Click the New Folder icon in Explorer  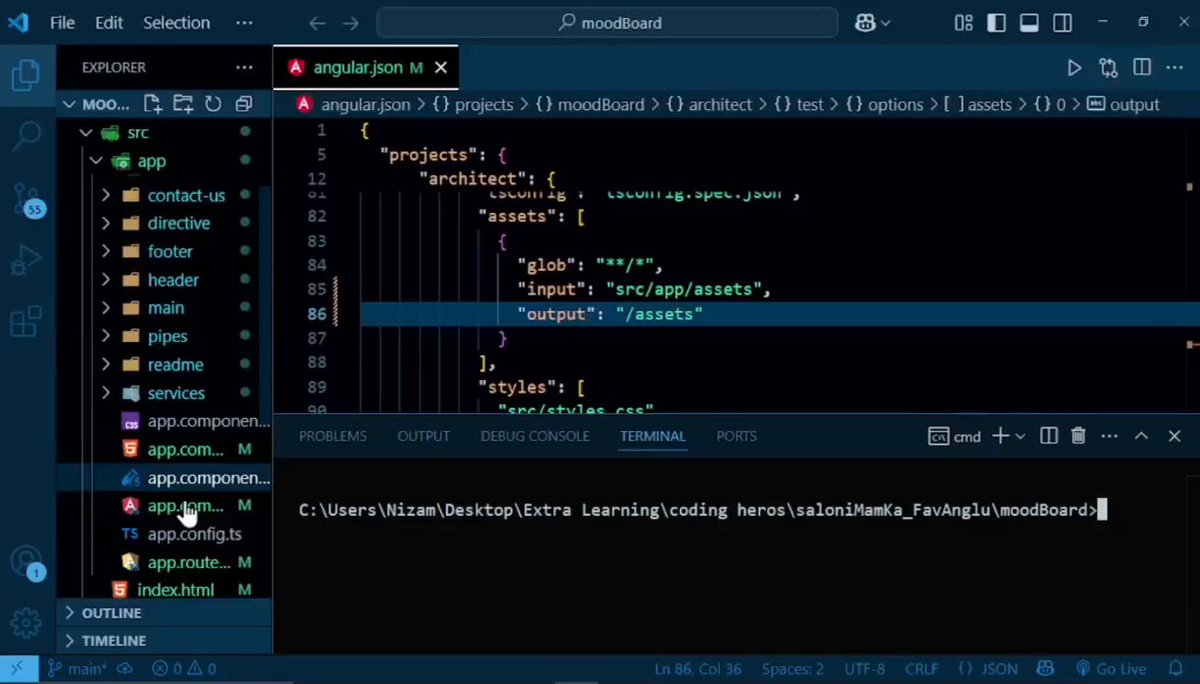click(183, 103)
